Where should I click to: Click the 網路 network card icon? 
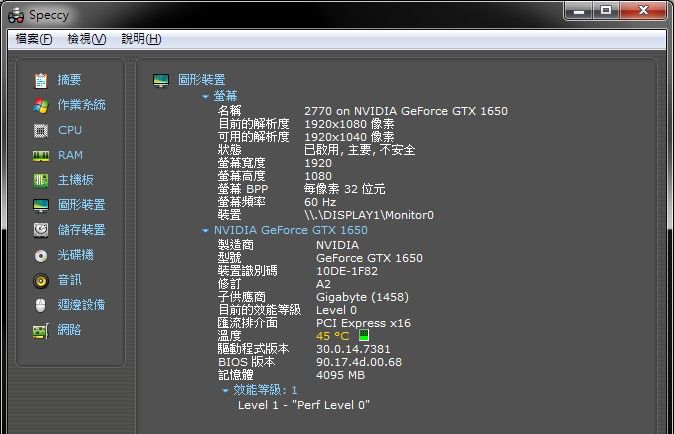click(41, 330)
